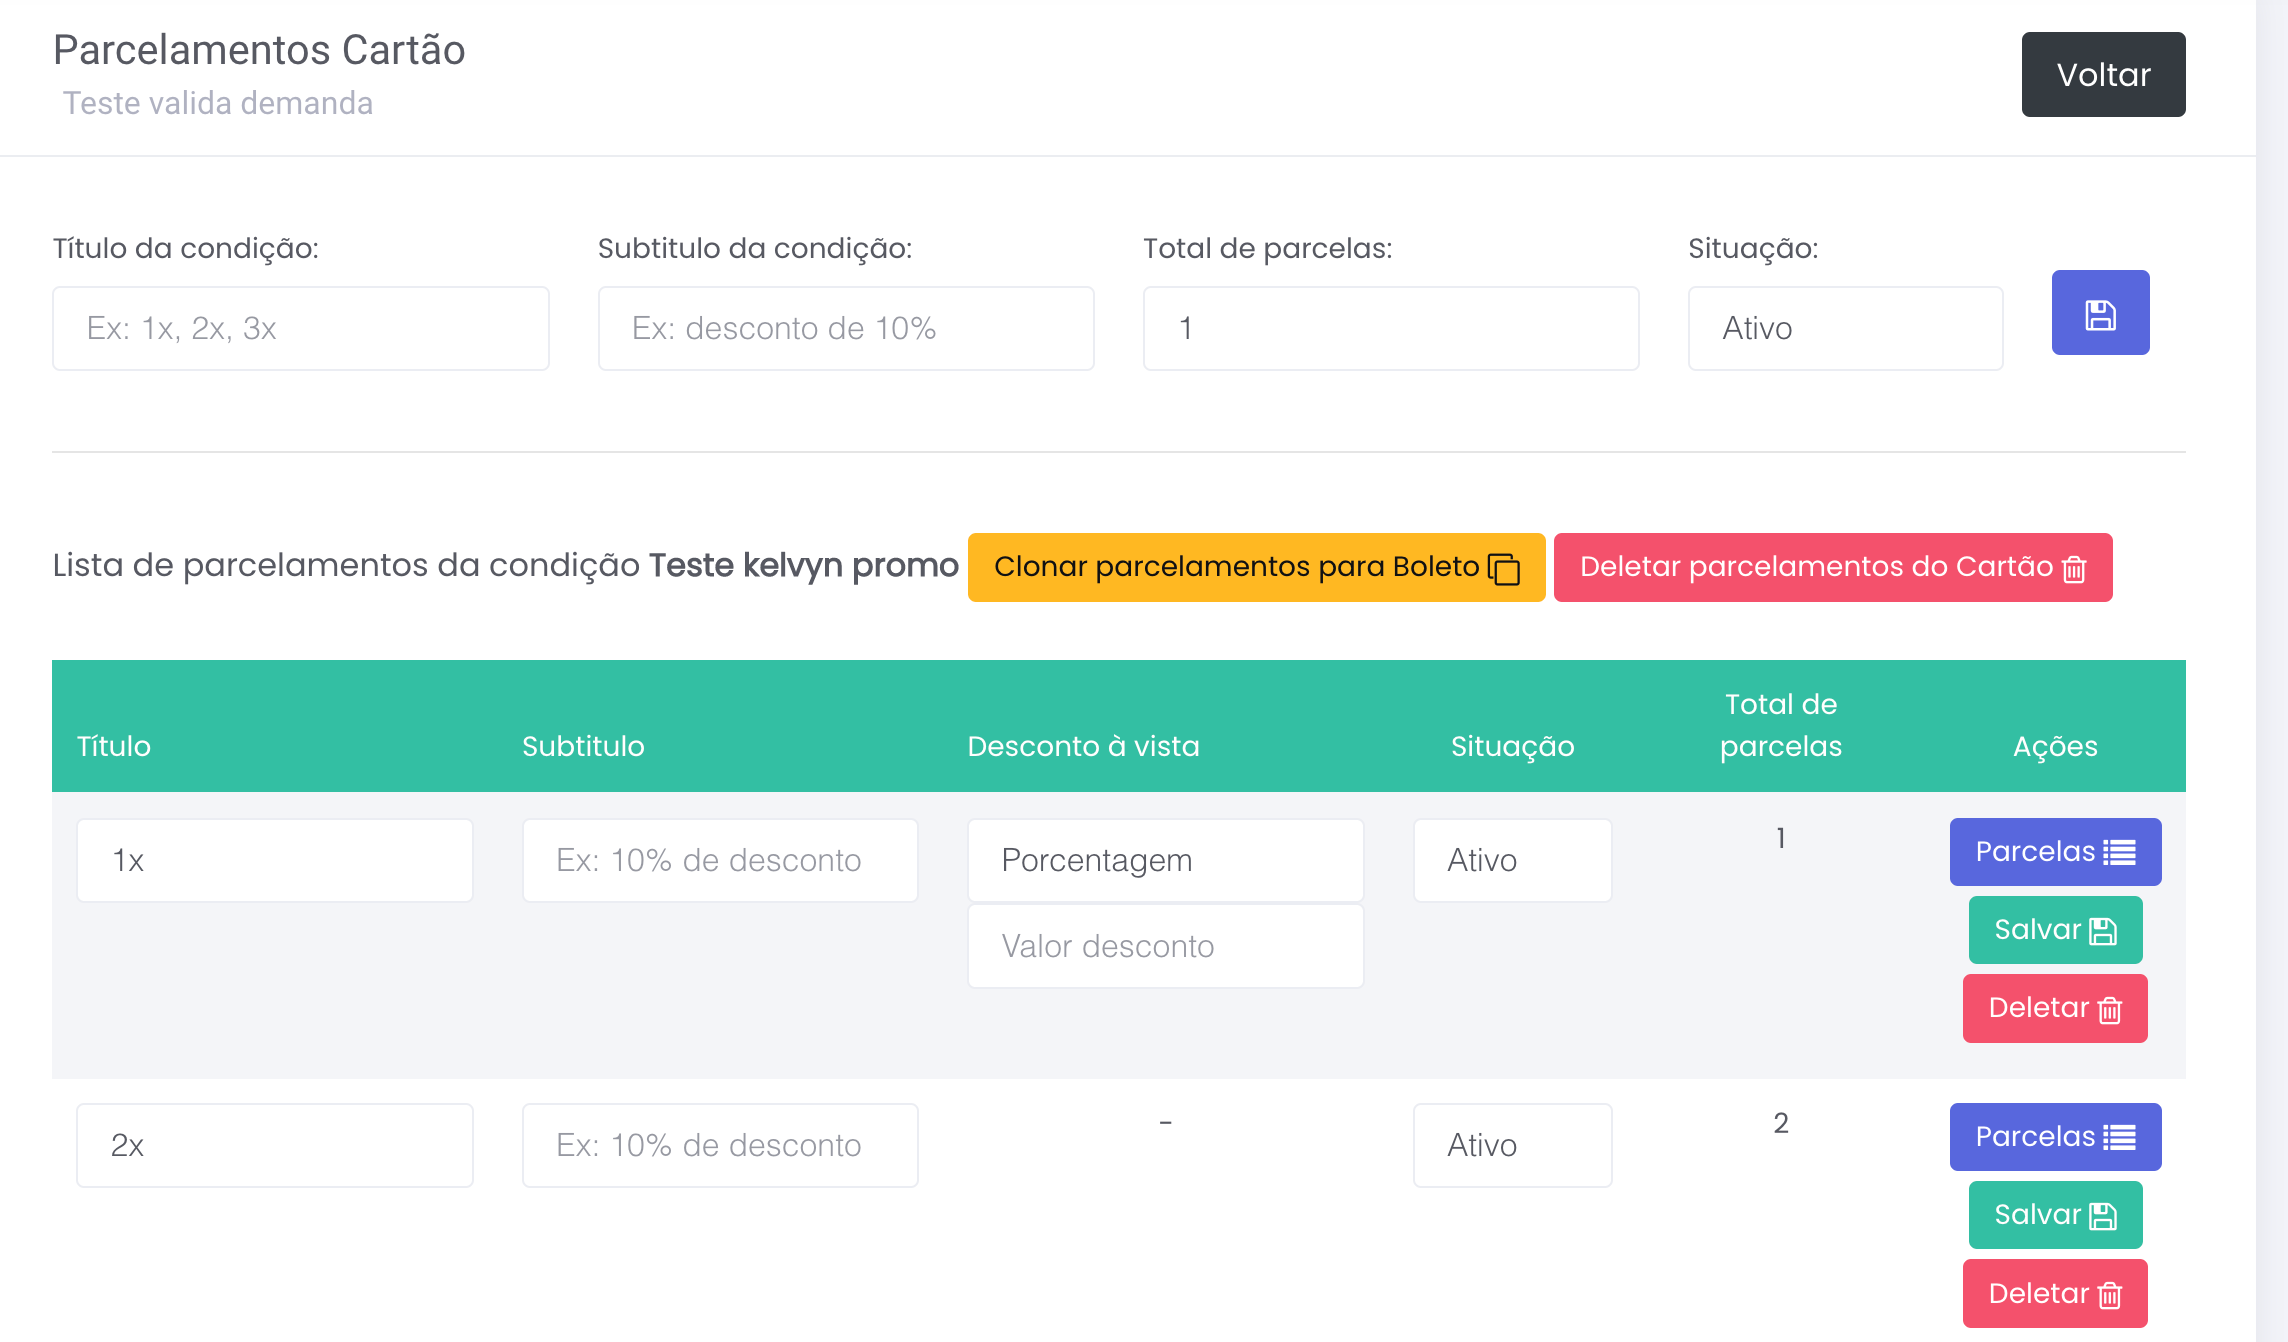Delete the 1x installment row
2288x1342 pixels.
click(x=2055, y=1008)
